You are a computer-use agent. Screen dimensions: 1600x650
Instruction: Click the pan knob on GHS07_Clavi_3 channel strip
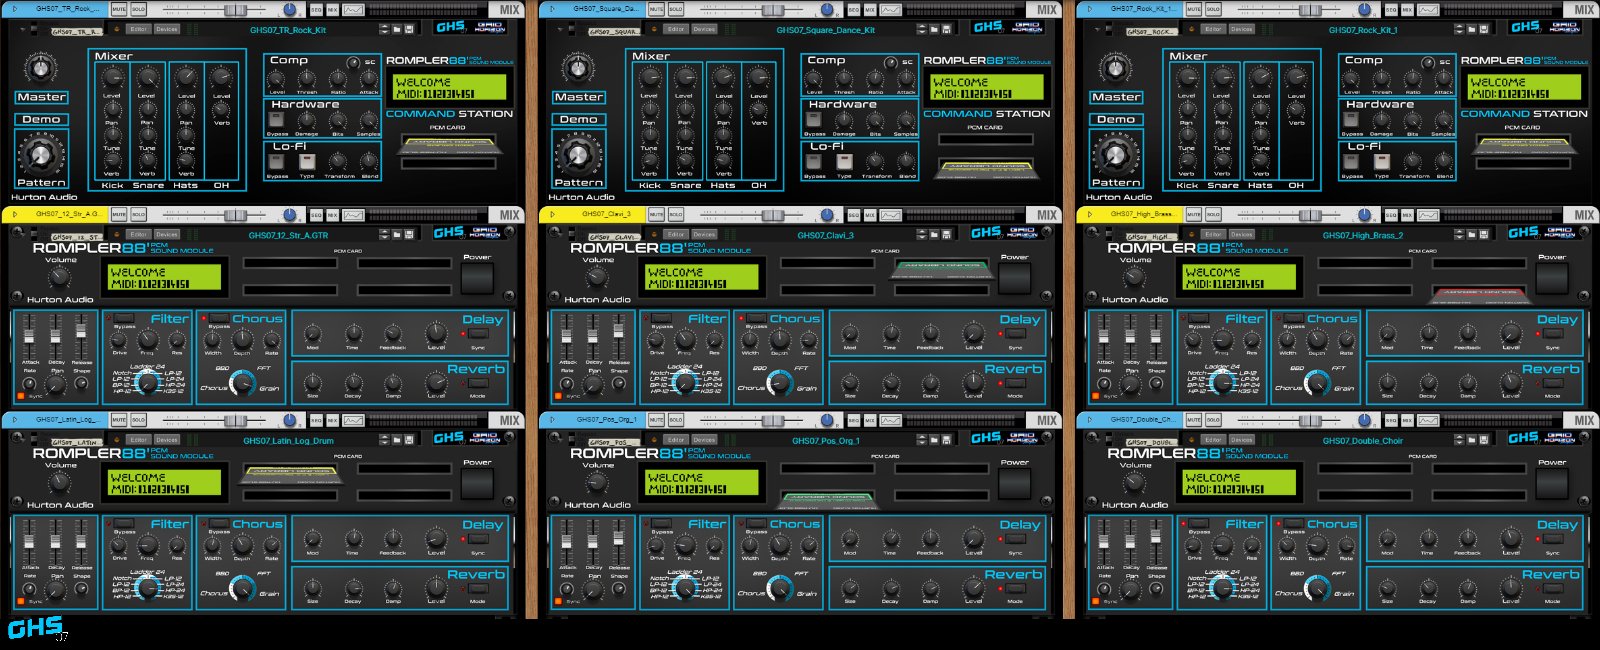(827, 215)
